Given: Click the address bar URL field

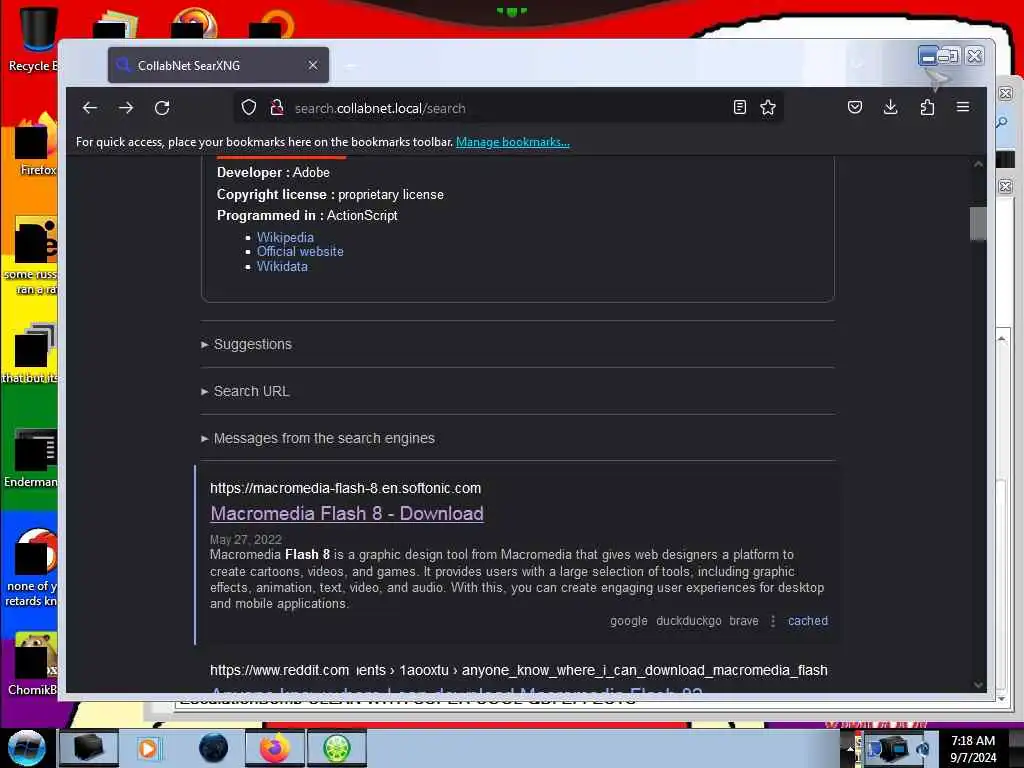Looking at the screenshot, I should [x=509, y=108].
